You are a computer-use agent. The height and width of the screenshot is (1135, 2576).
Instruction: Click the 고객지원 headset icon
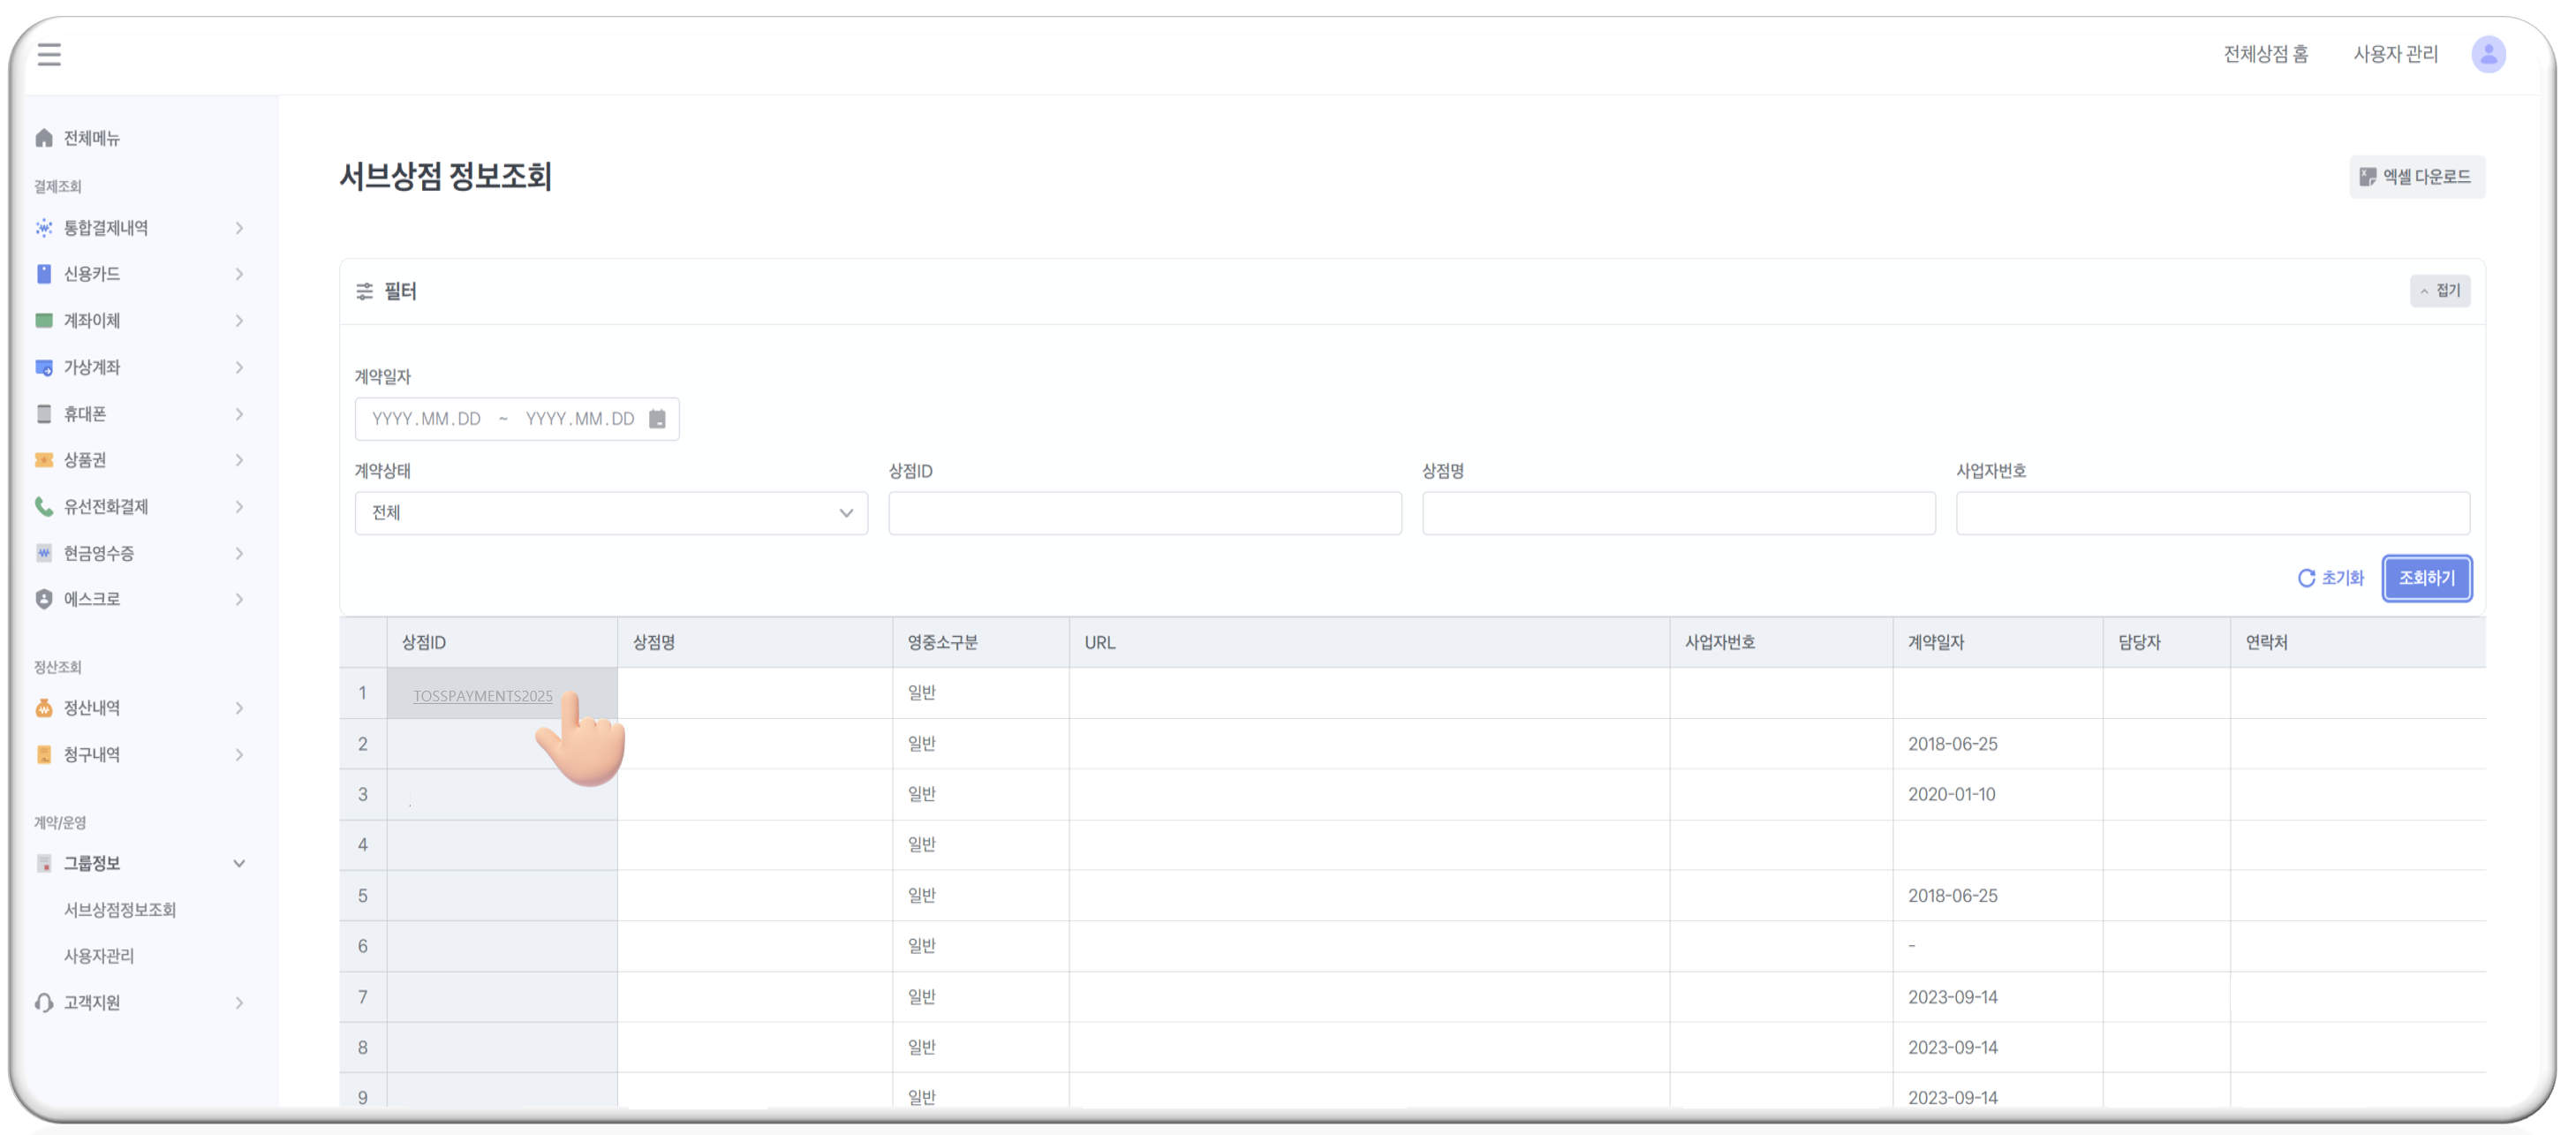point(44,1002)
